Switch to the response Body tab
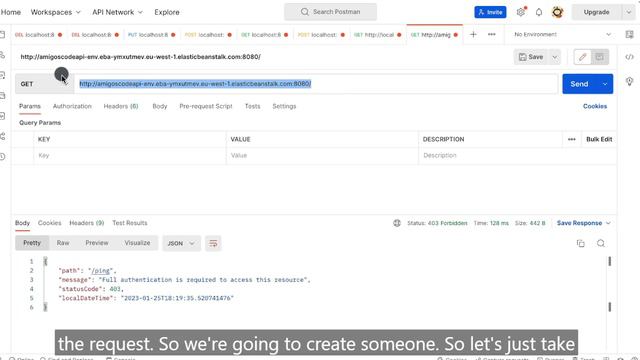The height and width of the screenshot is (360, 640). click(22, 223)
